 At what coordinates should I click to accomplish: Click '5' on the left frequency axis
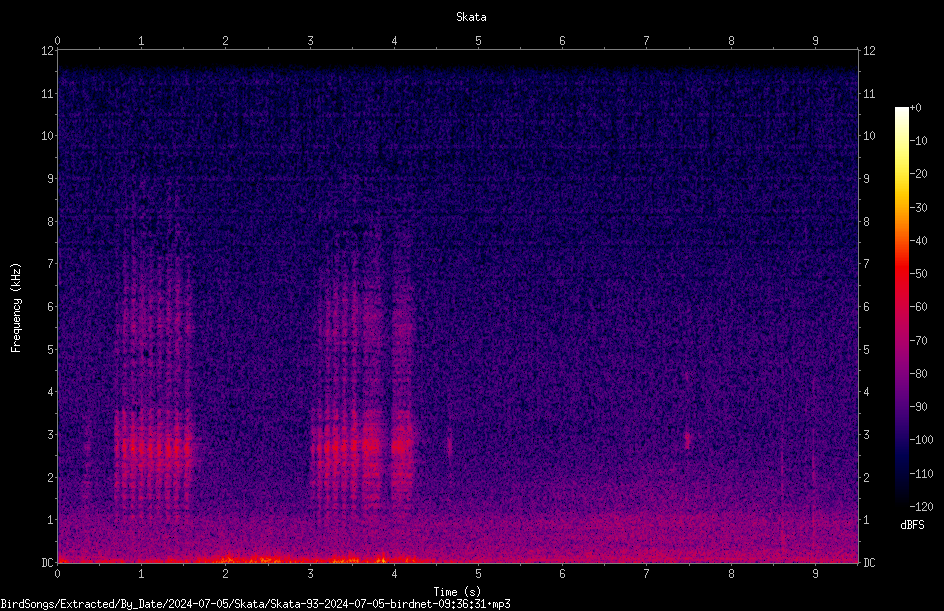[x=50, y=349]
